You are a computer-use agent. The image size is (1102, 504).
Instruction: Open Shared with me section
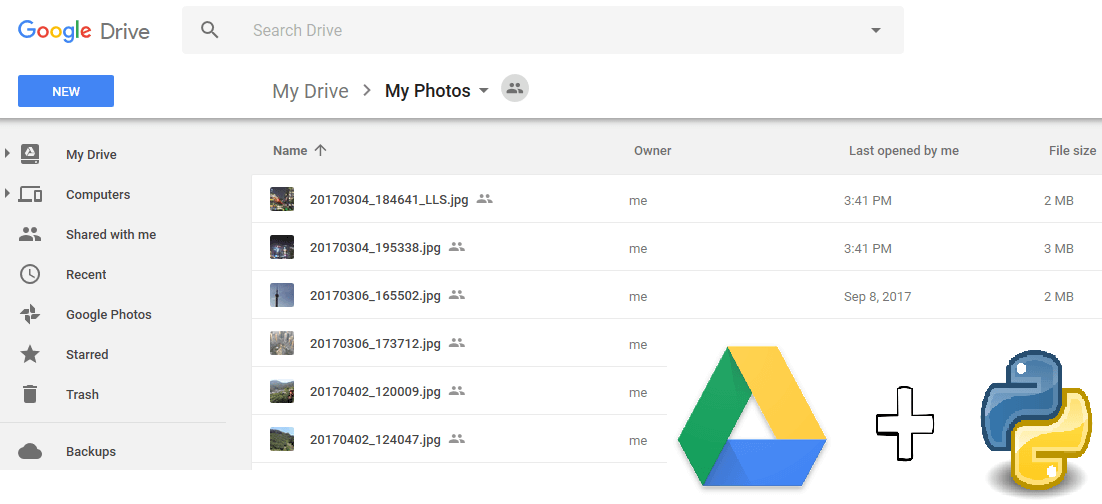[111, 235]
